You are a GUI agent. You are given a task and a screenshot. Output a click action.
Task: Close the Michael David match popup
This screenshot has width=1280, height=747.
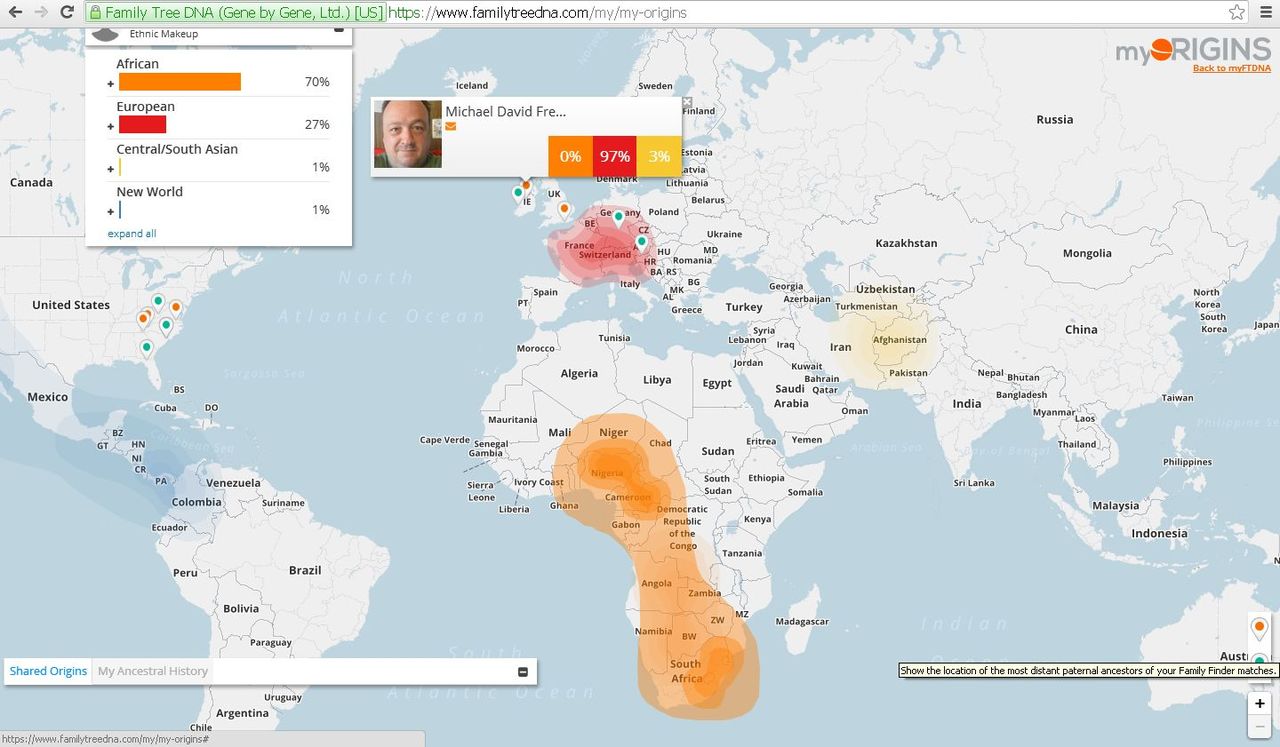pyautogui.click(x=687, y=102)
